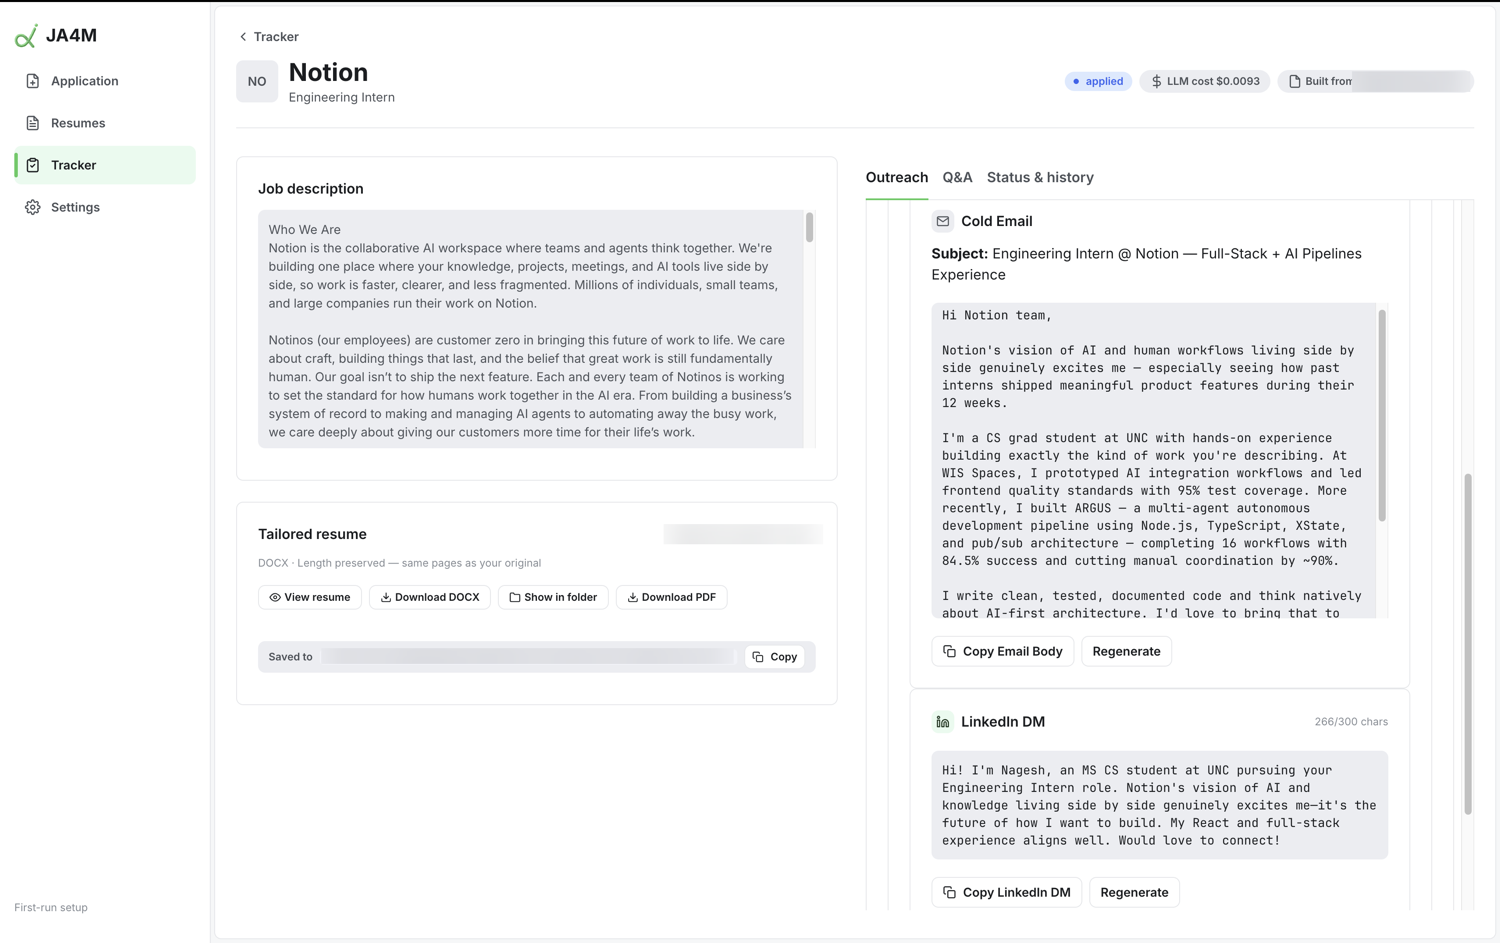Click the Copy Email Body button
Image resolution: width=1500 pixels, height=943 pixels.
[1003, 651]
